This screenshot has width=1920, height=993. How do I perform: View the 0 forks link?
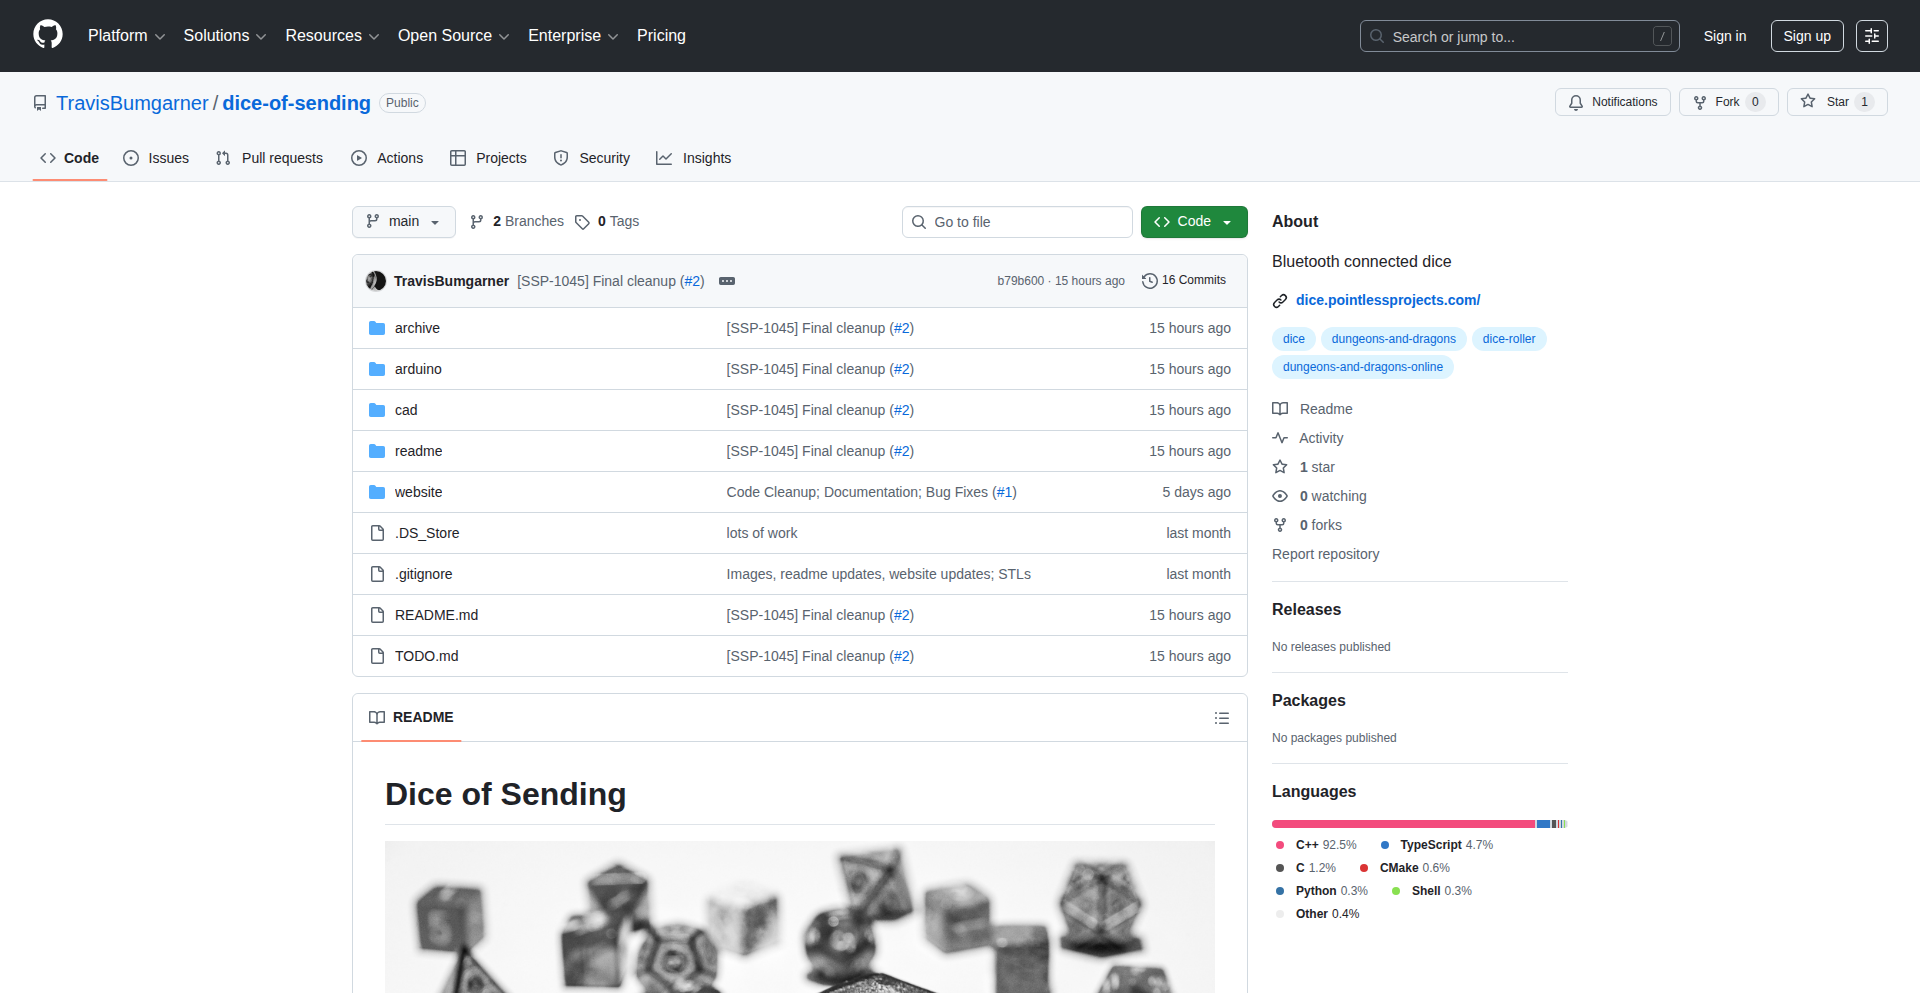(x=1308, y=525)
